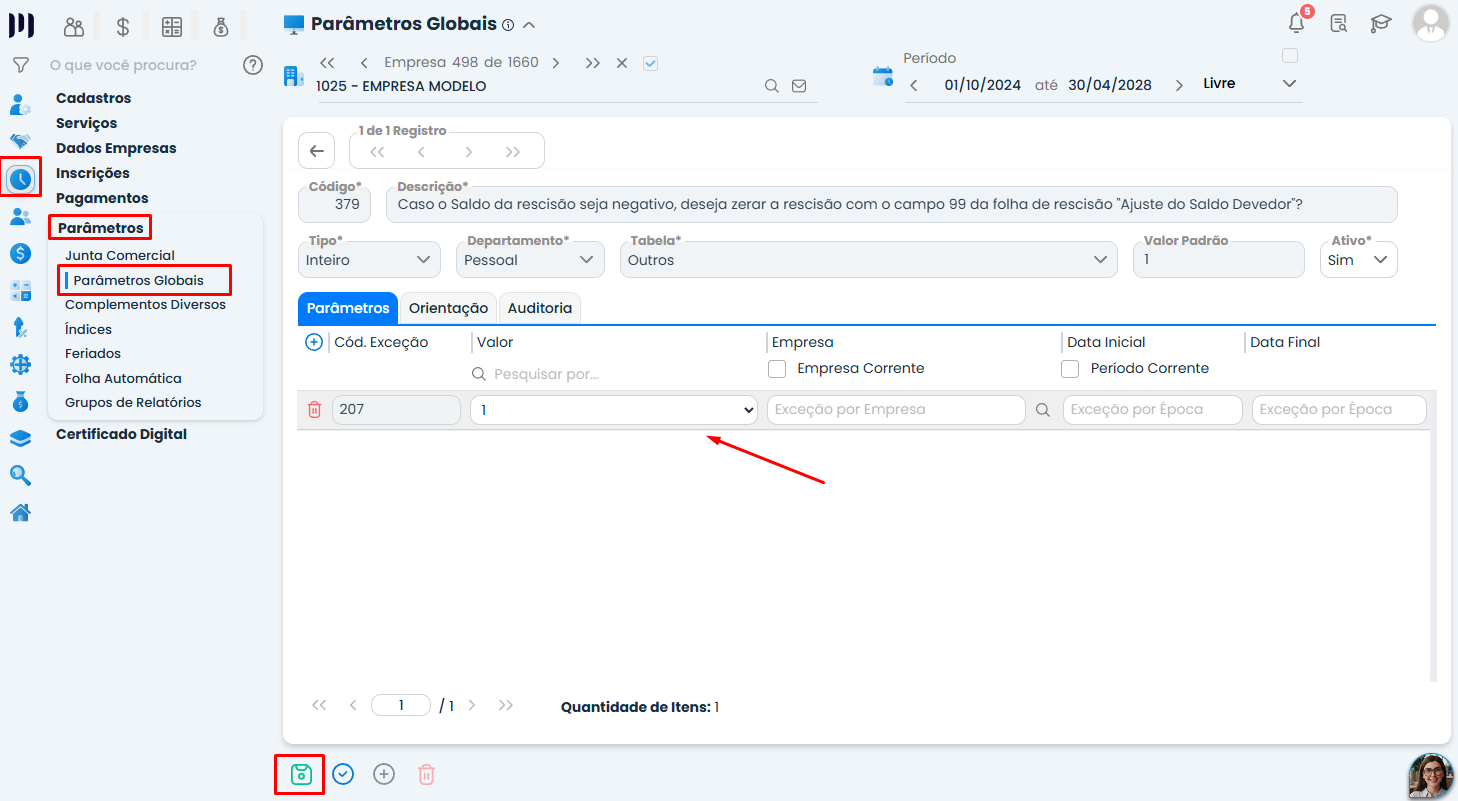Toggle the checkbox above the Livre dropdown
The image size is (1458, 801).
click(1290, 56)
